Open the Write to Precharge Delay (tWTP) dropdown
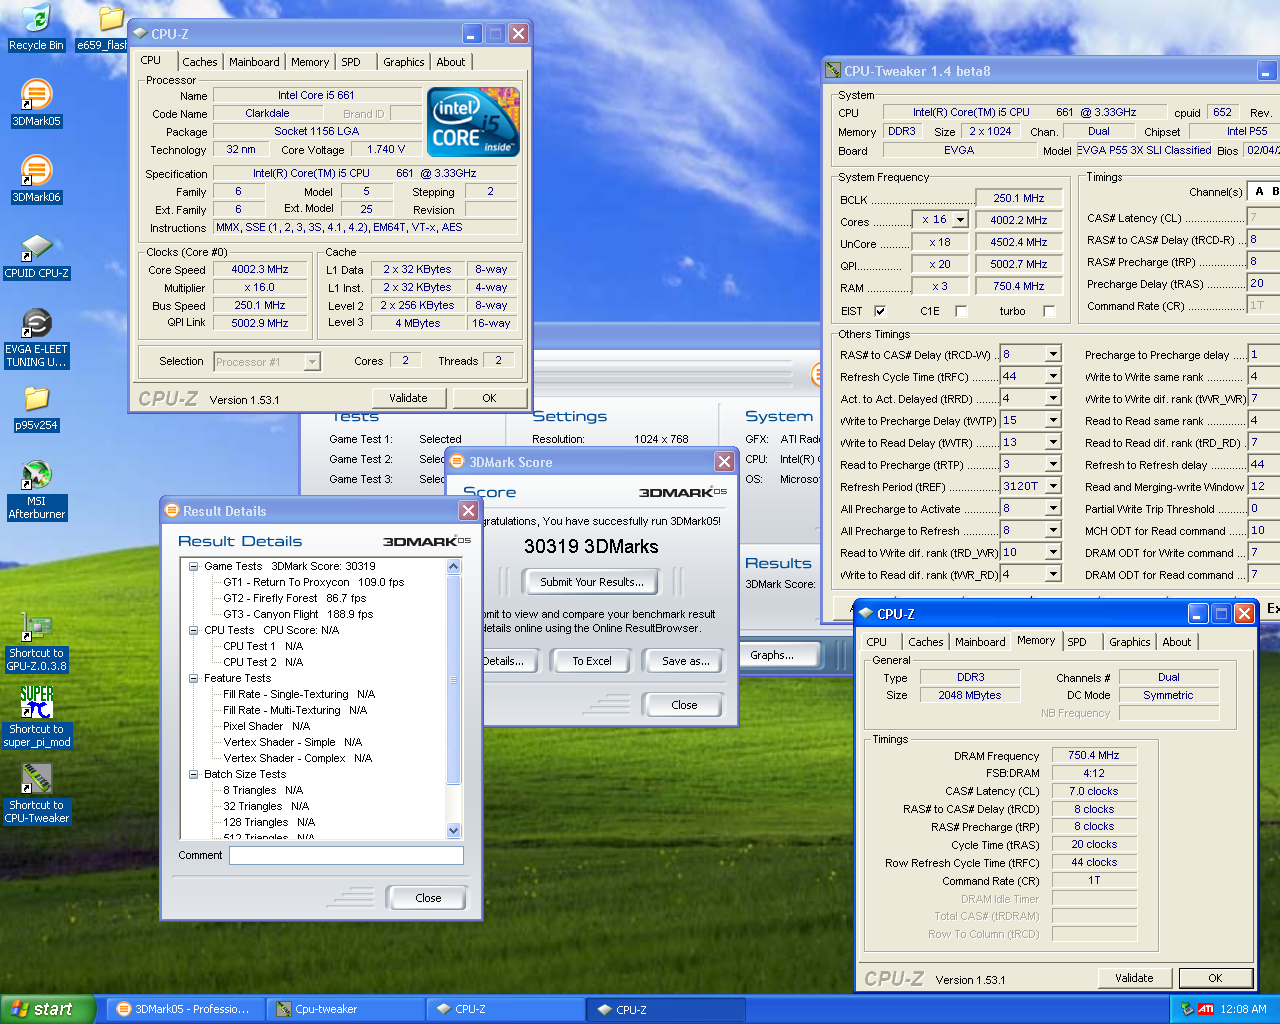Image resolution: width=1280 pixels, height=1024 pixels. coord(1053,420)
